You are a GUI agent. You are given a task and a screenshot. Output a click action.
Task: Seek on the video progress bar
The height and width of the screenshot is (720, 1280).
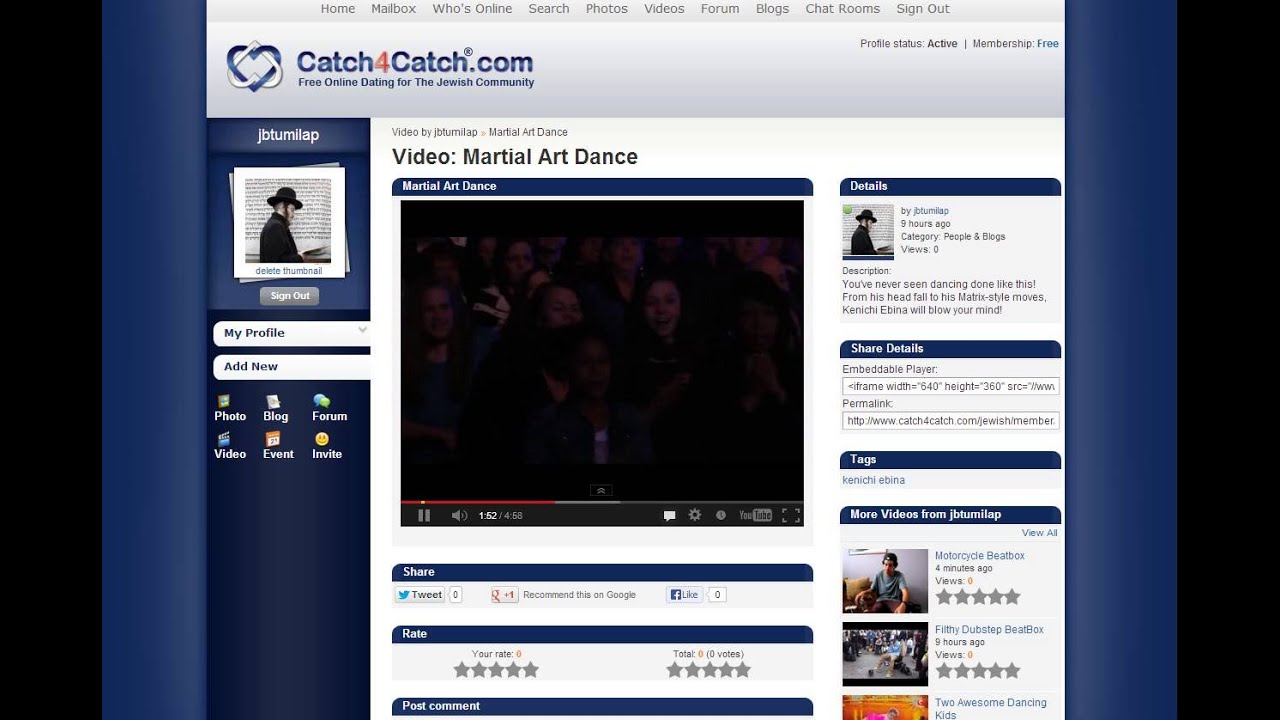click(x=602, y=502)
